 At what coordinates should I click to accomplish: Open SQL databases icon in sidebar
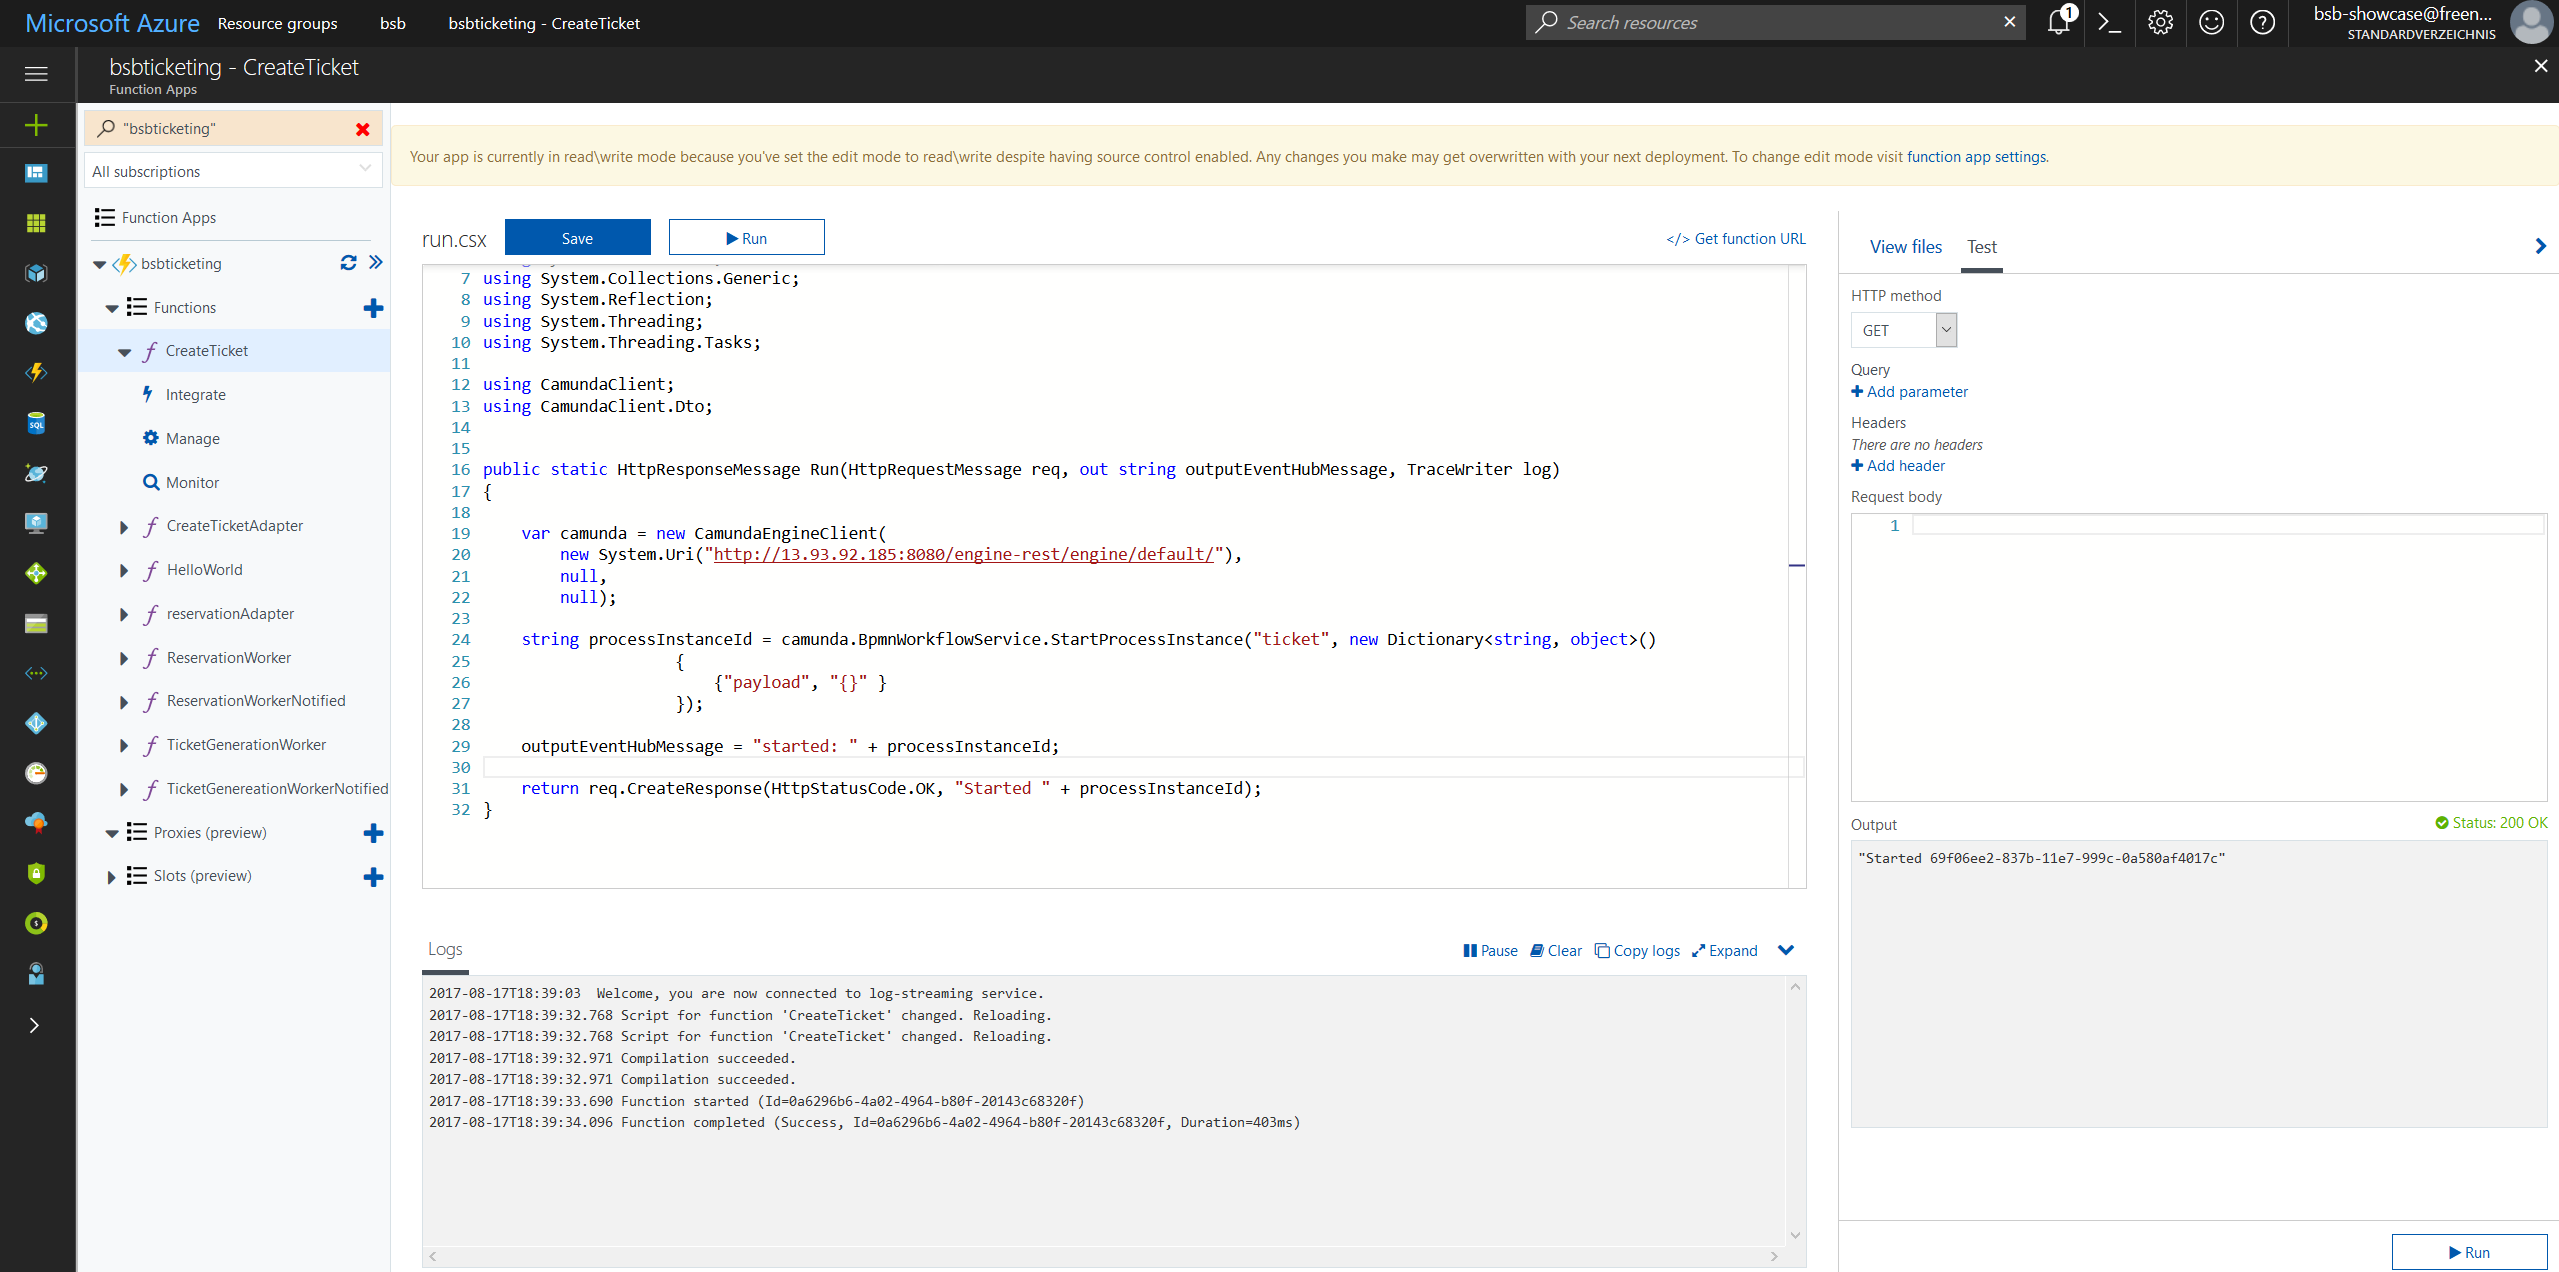point(36,423)
